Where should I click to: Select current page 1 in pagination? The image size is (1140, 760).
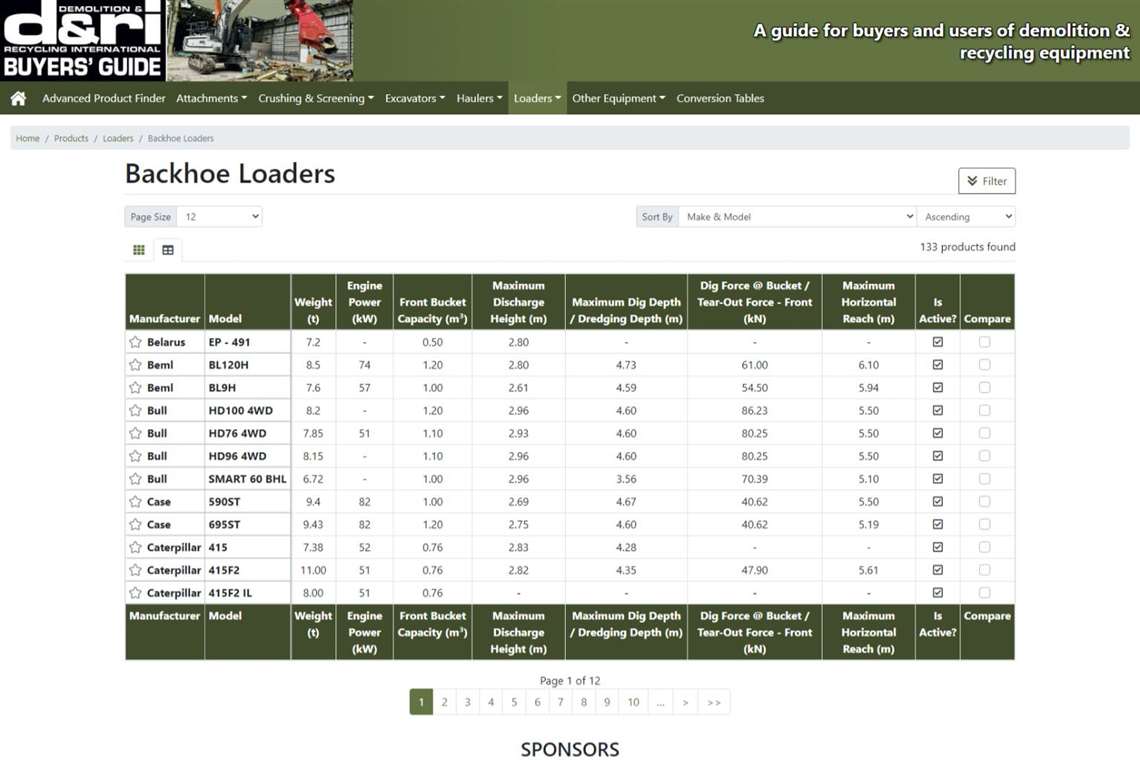click(x=421, y=702)
